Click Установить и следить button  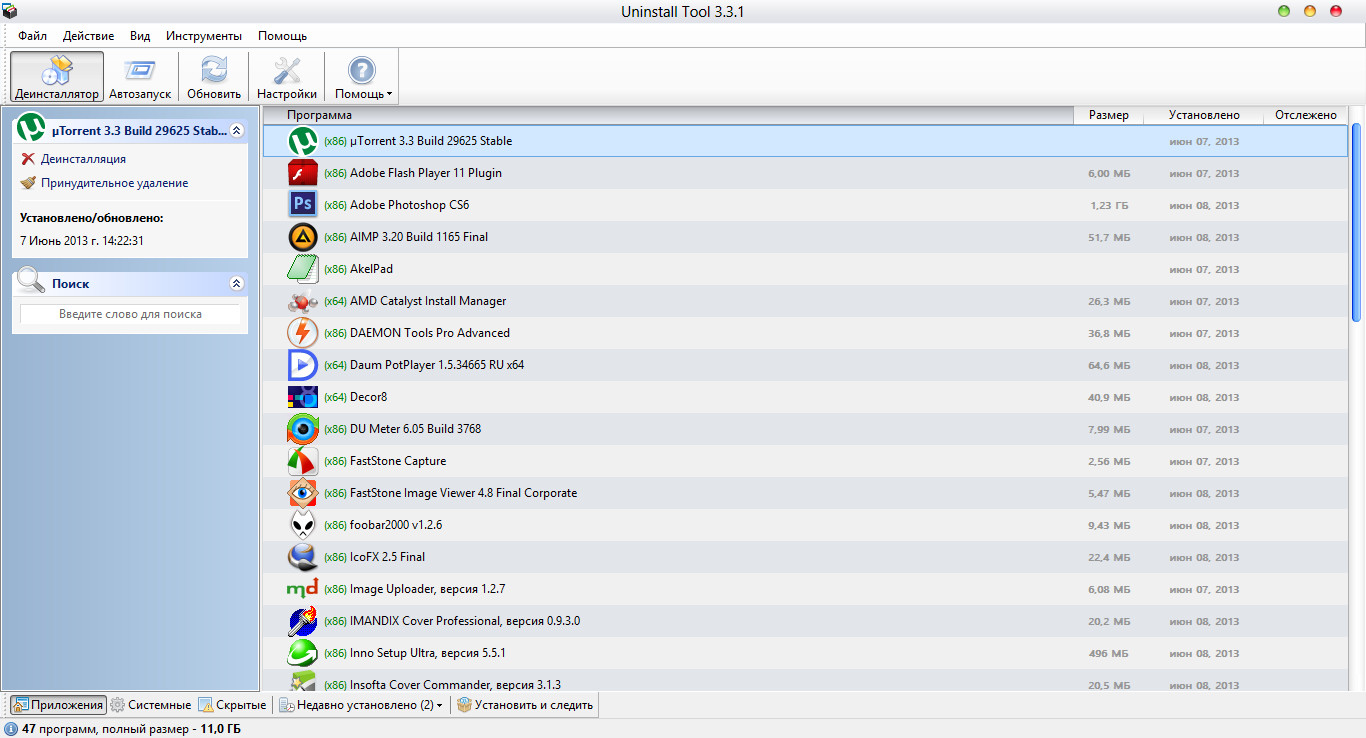click(525, 705)
